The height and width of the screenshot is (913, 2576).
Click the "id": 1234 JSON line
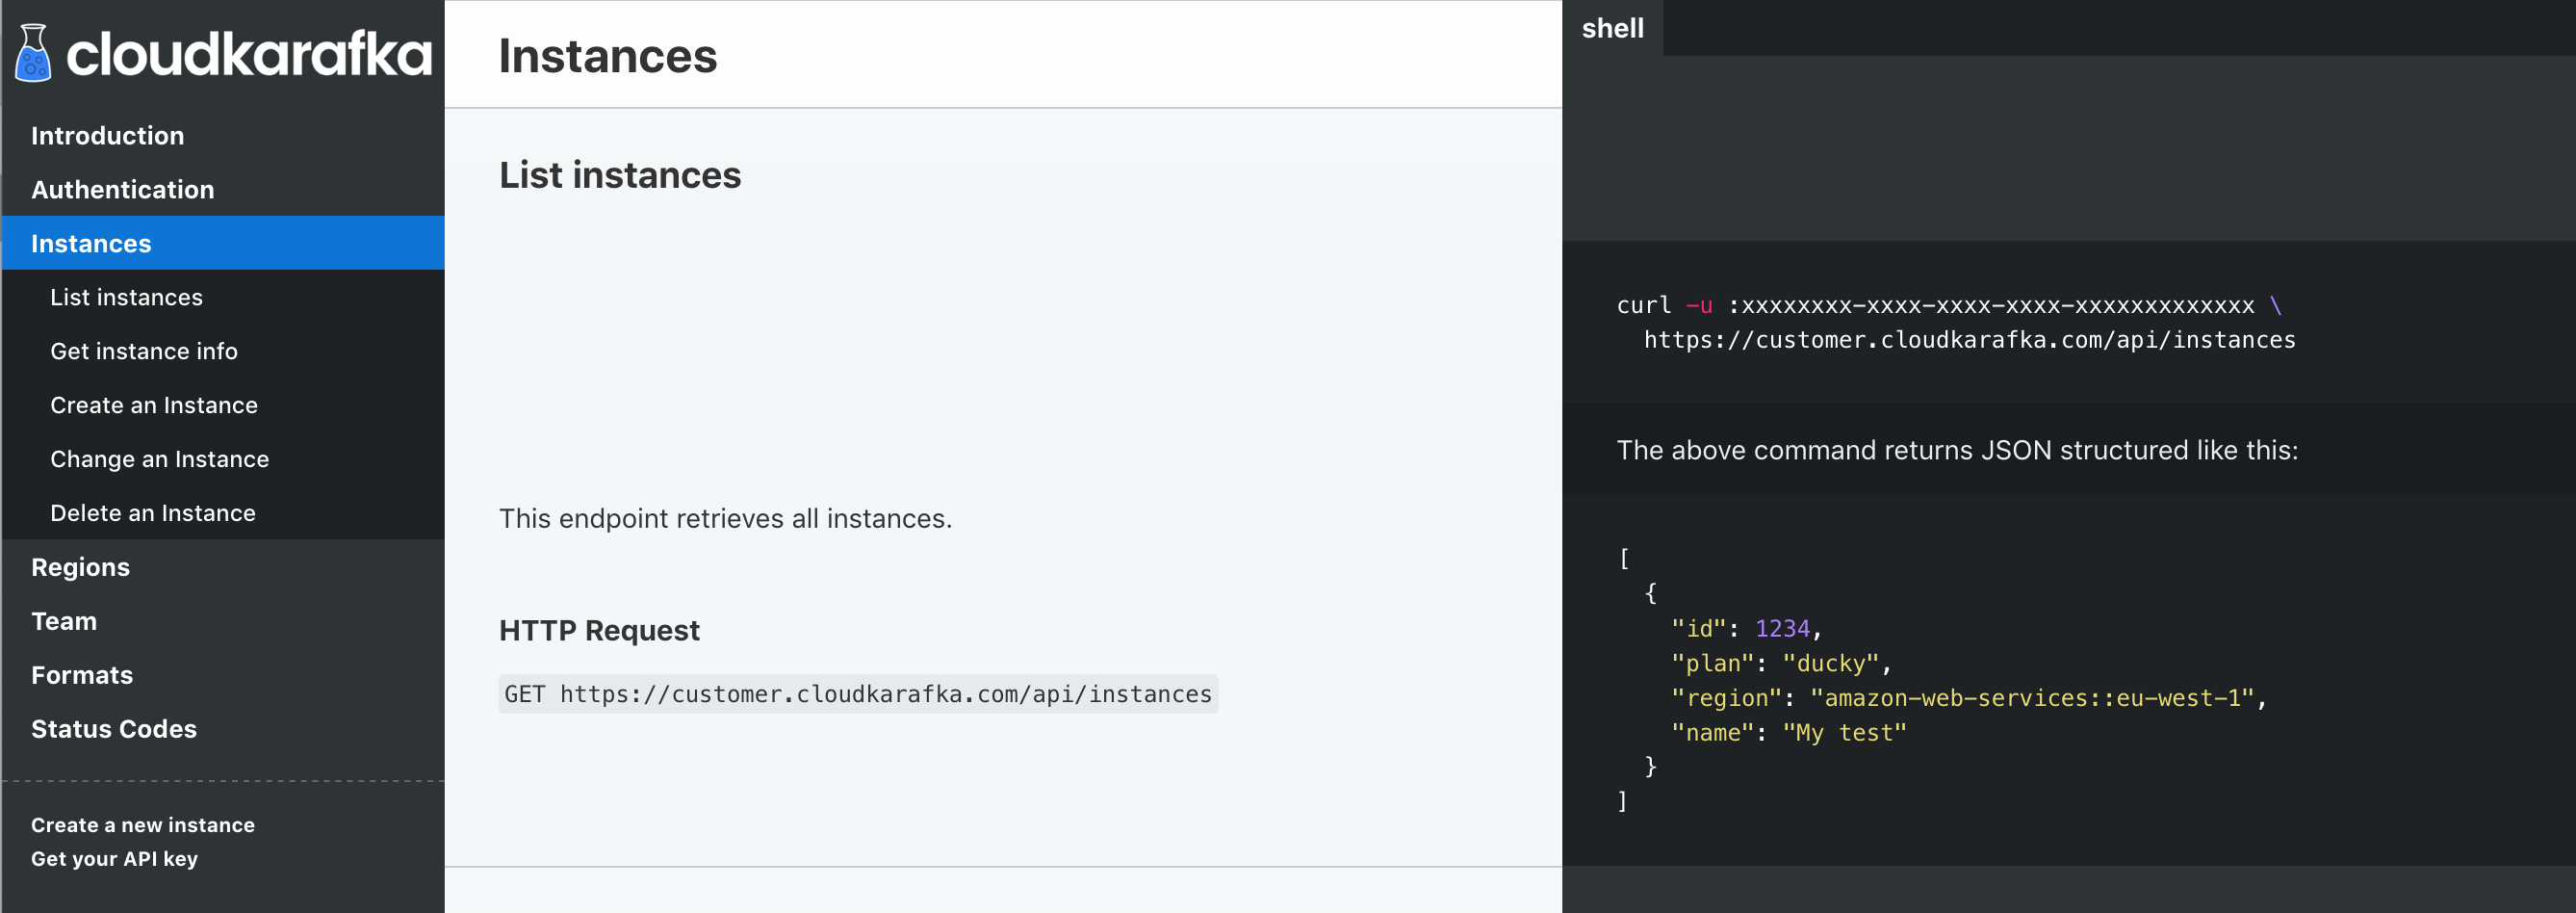(x=1746, y=628)
